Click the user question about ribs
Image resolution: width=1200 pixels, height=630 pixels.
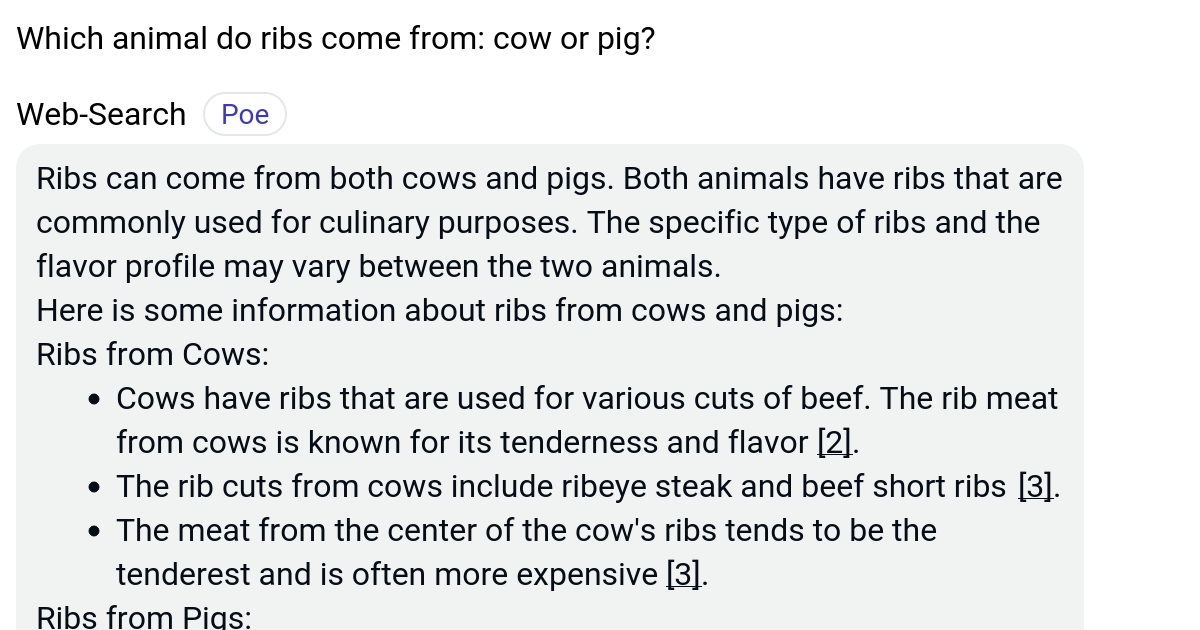335,38
